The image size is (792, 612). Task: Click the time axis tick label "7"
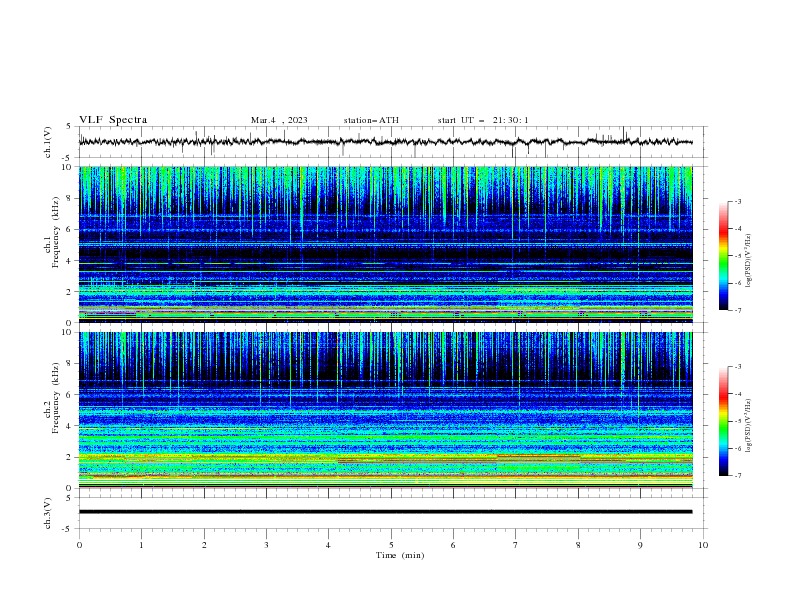click(x=515, y=545)
